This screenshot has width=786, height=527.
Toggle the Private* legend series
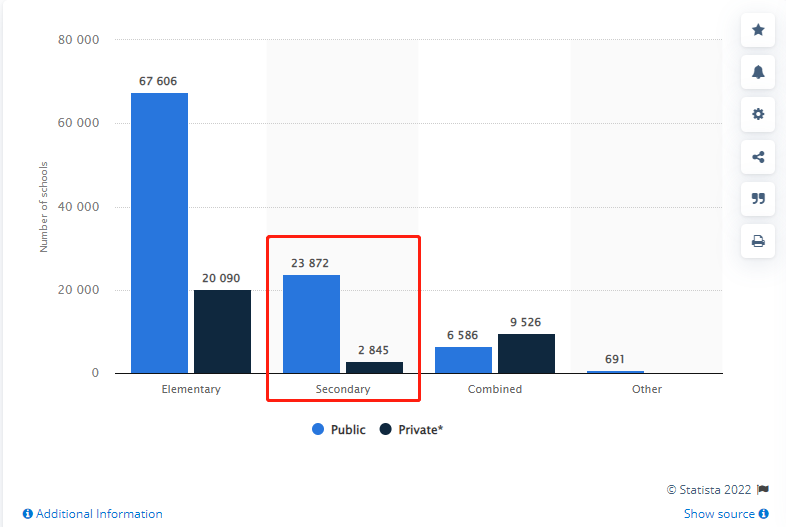point(411,430)
